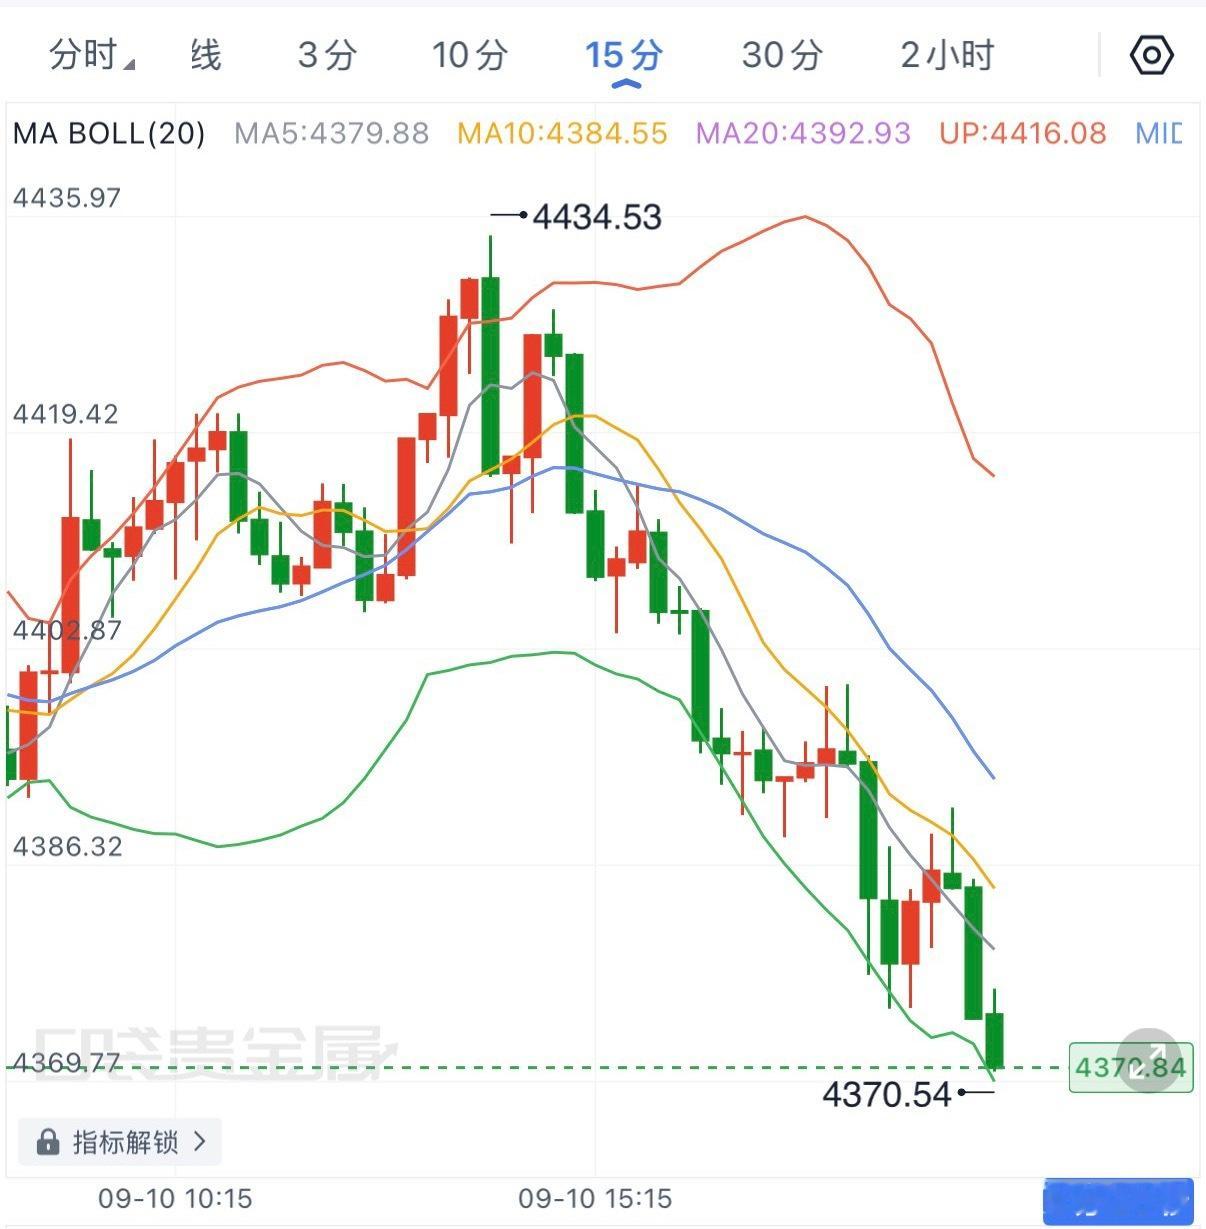Tap the MA10:4384.55 value
Image resolution: width=1206 pixels, height=1229 pixels.
562,133
